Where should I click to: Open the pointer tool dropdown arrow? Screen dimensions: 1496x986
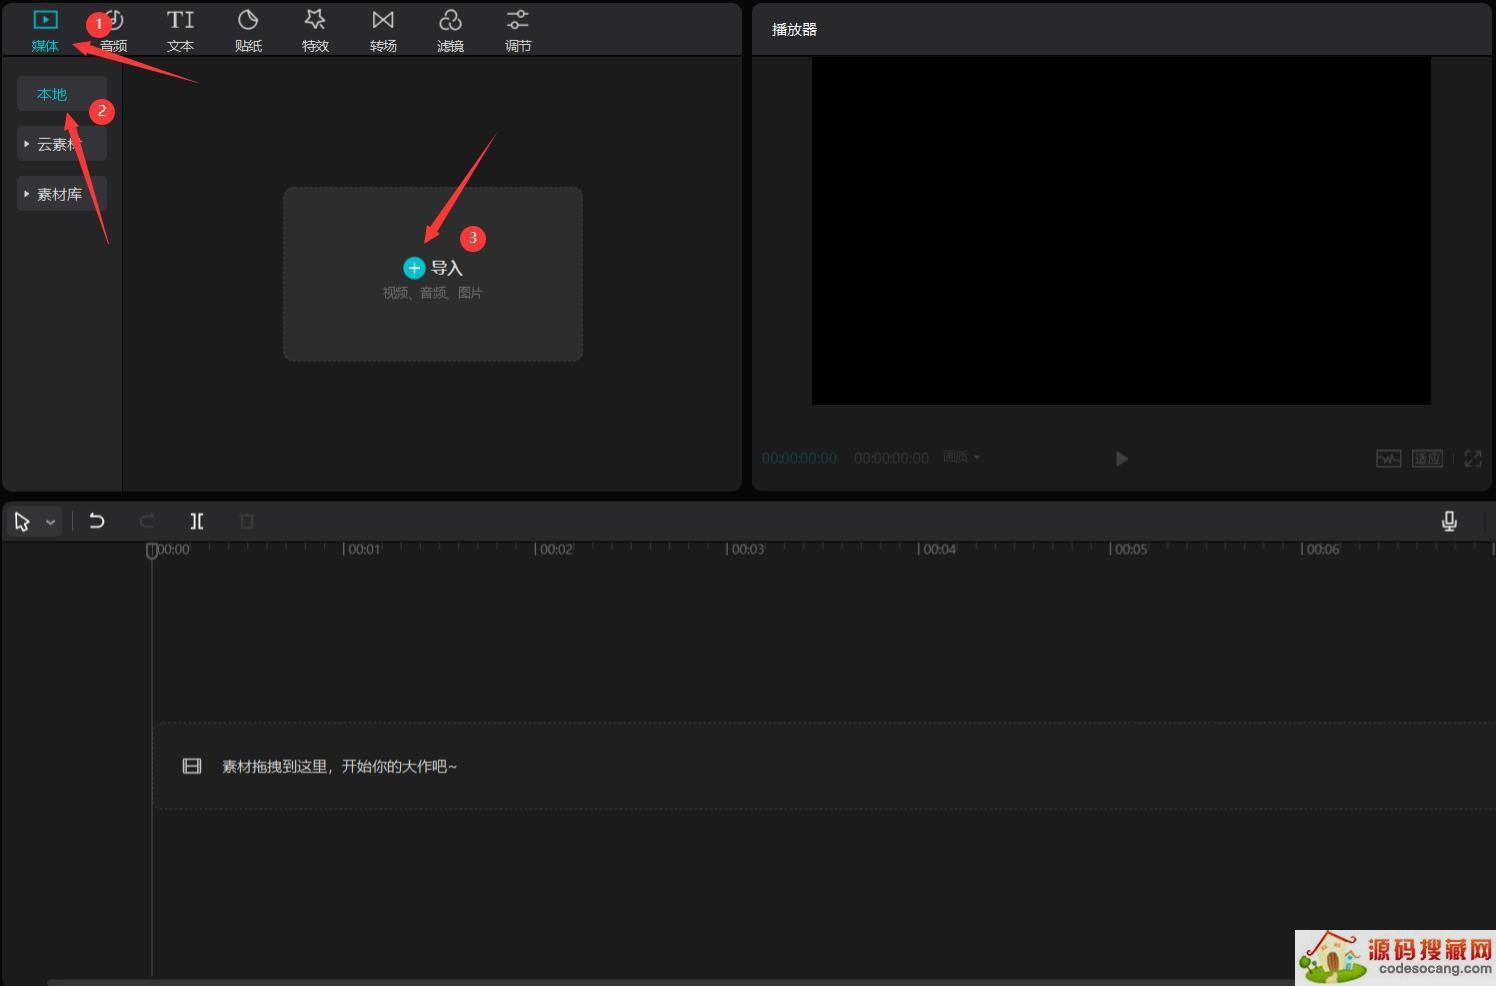pos(50,522)
